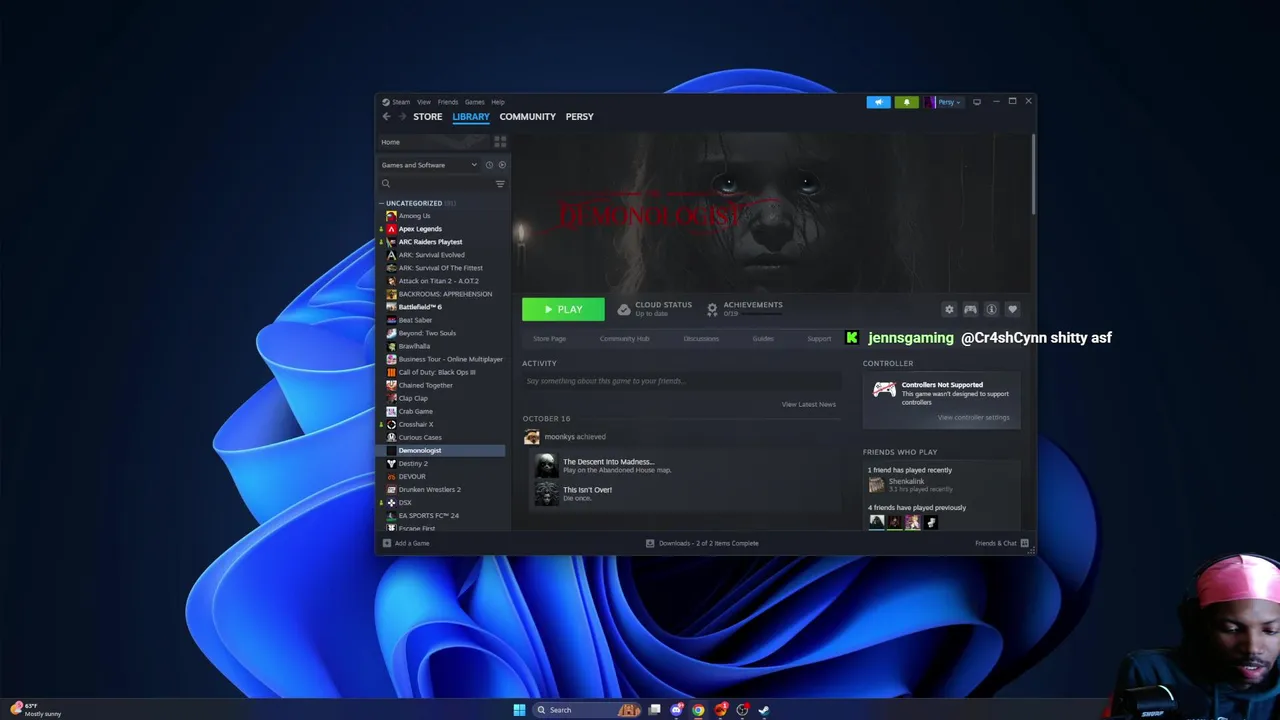Click the controller layout icon
Screen dimensions: 1280x720
pyautogui.click(x=970, y=310)
